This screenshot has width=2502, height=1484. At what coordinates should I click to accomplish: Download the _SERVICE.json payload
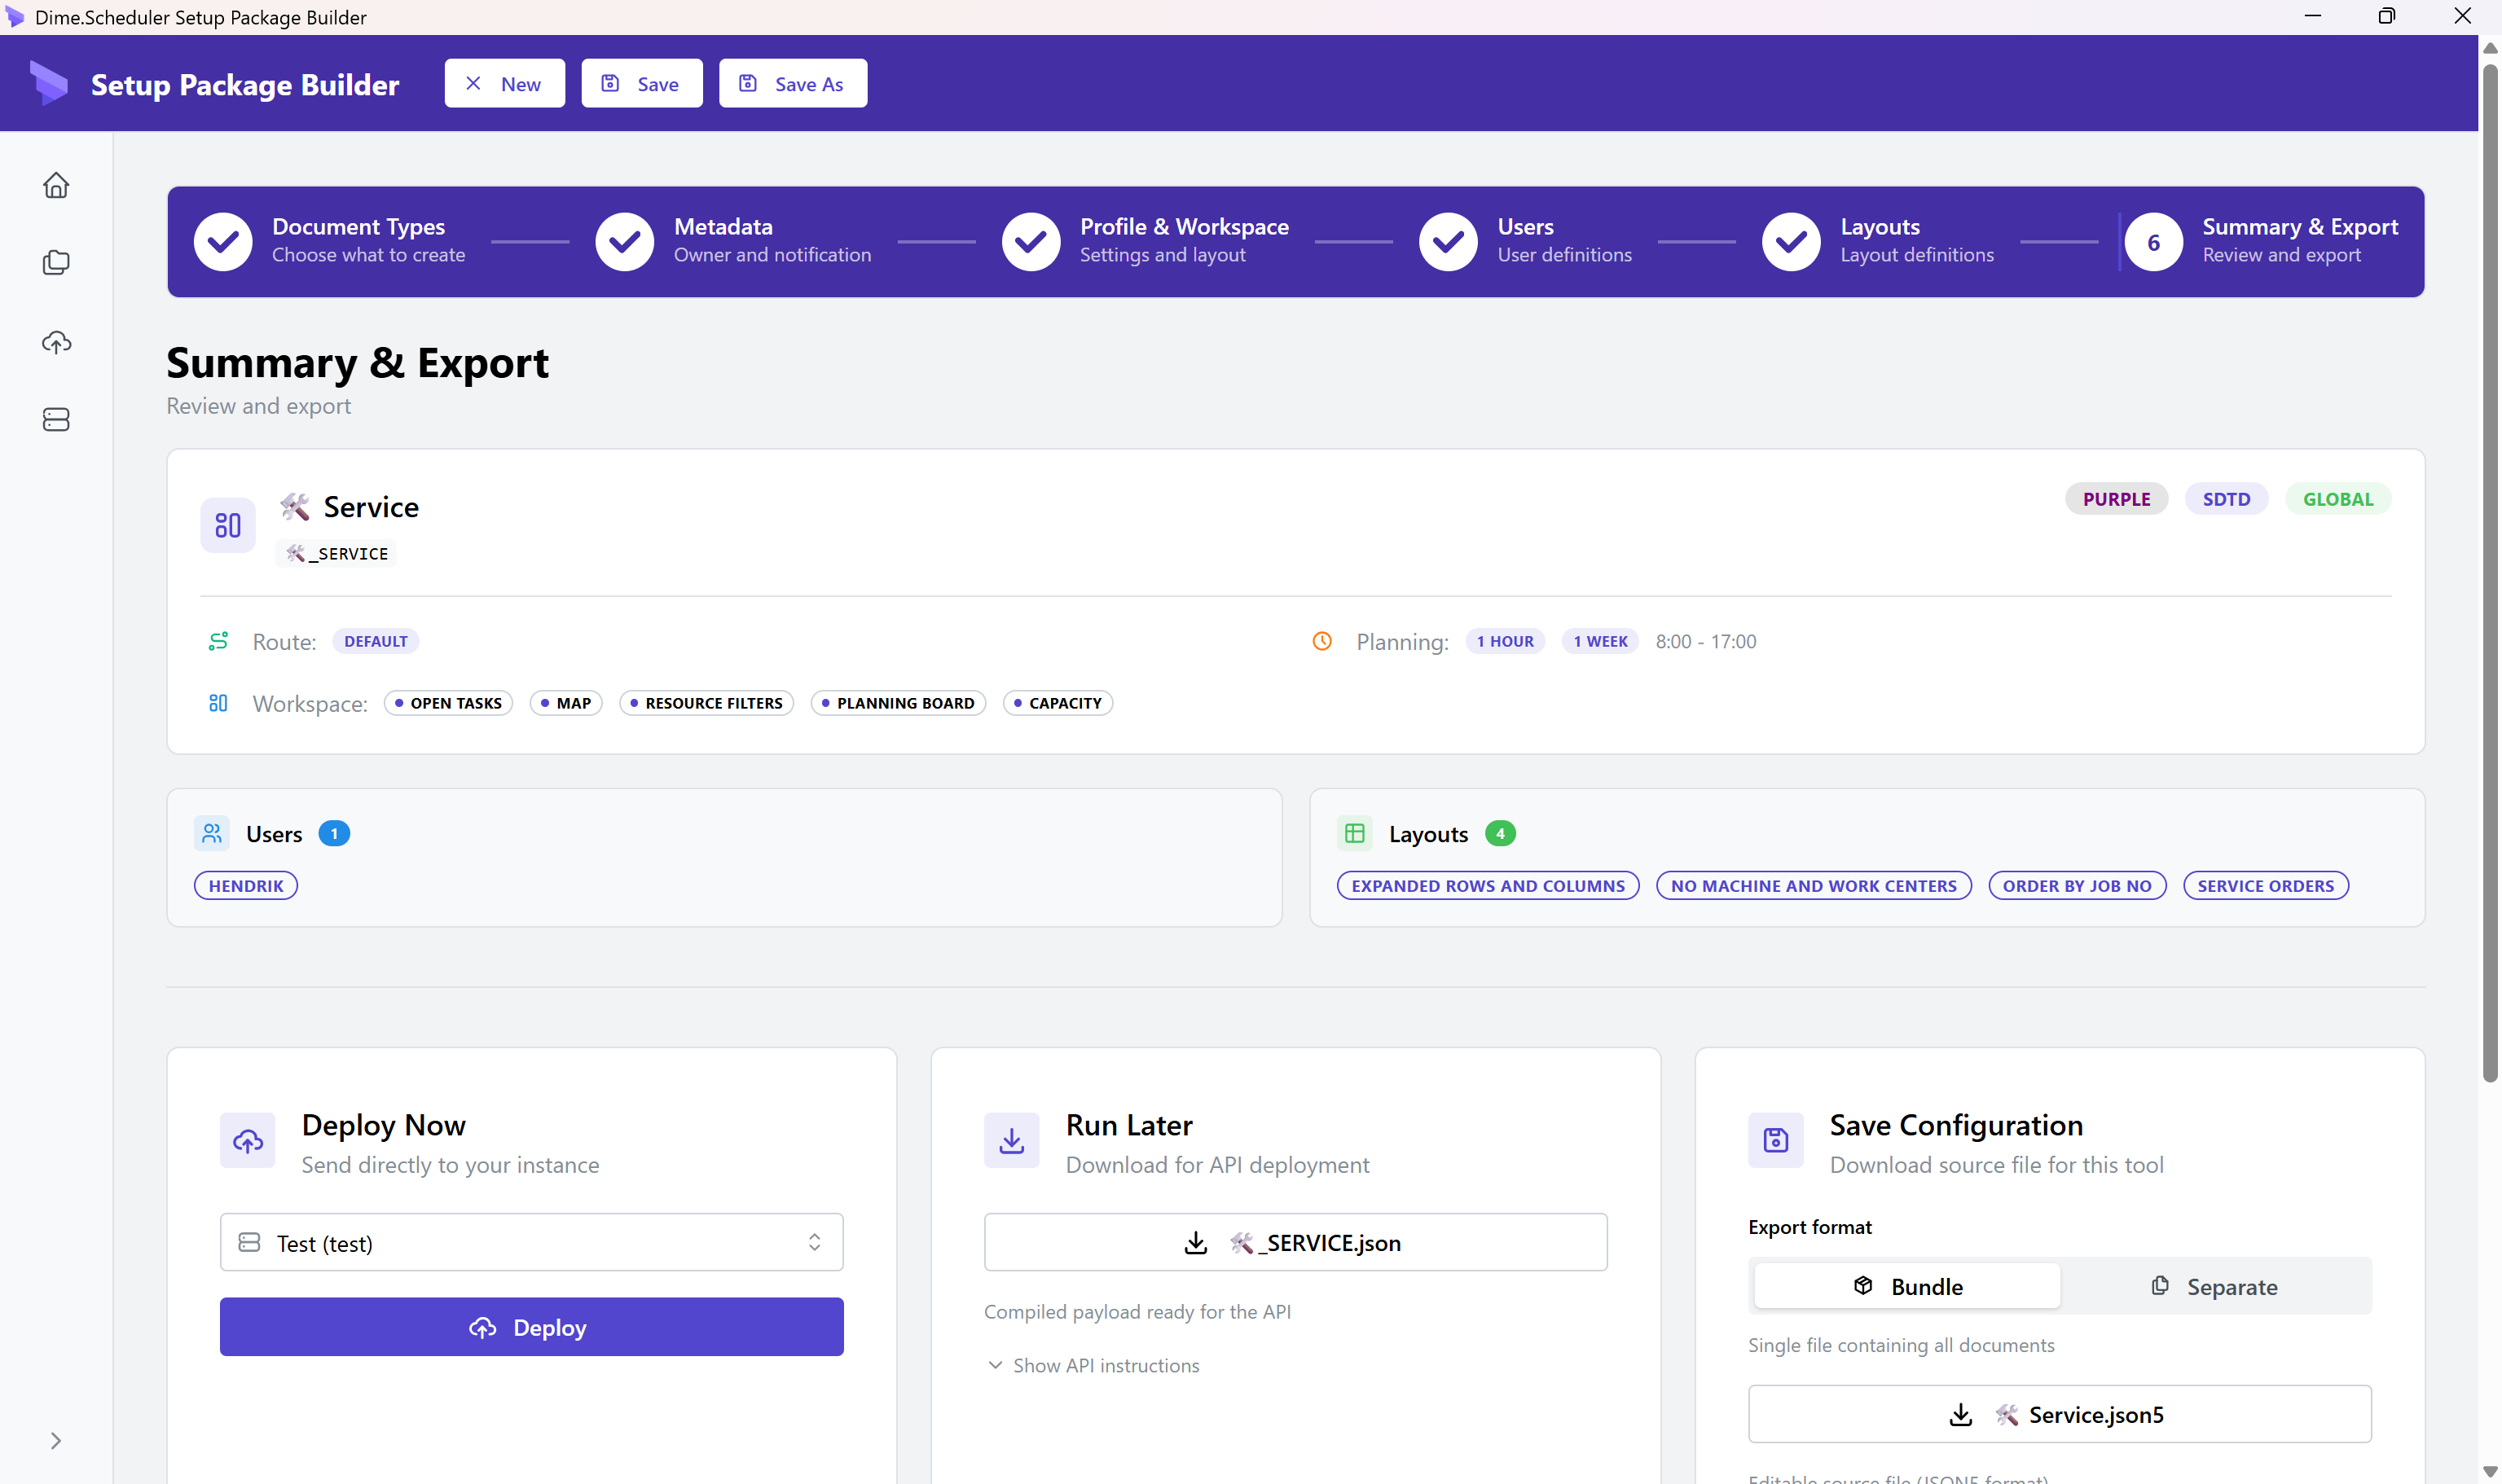(1295, 1243)
